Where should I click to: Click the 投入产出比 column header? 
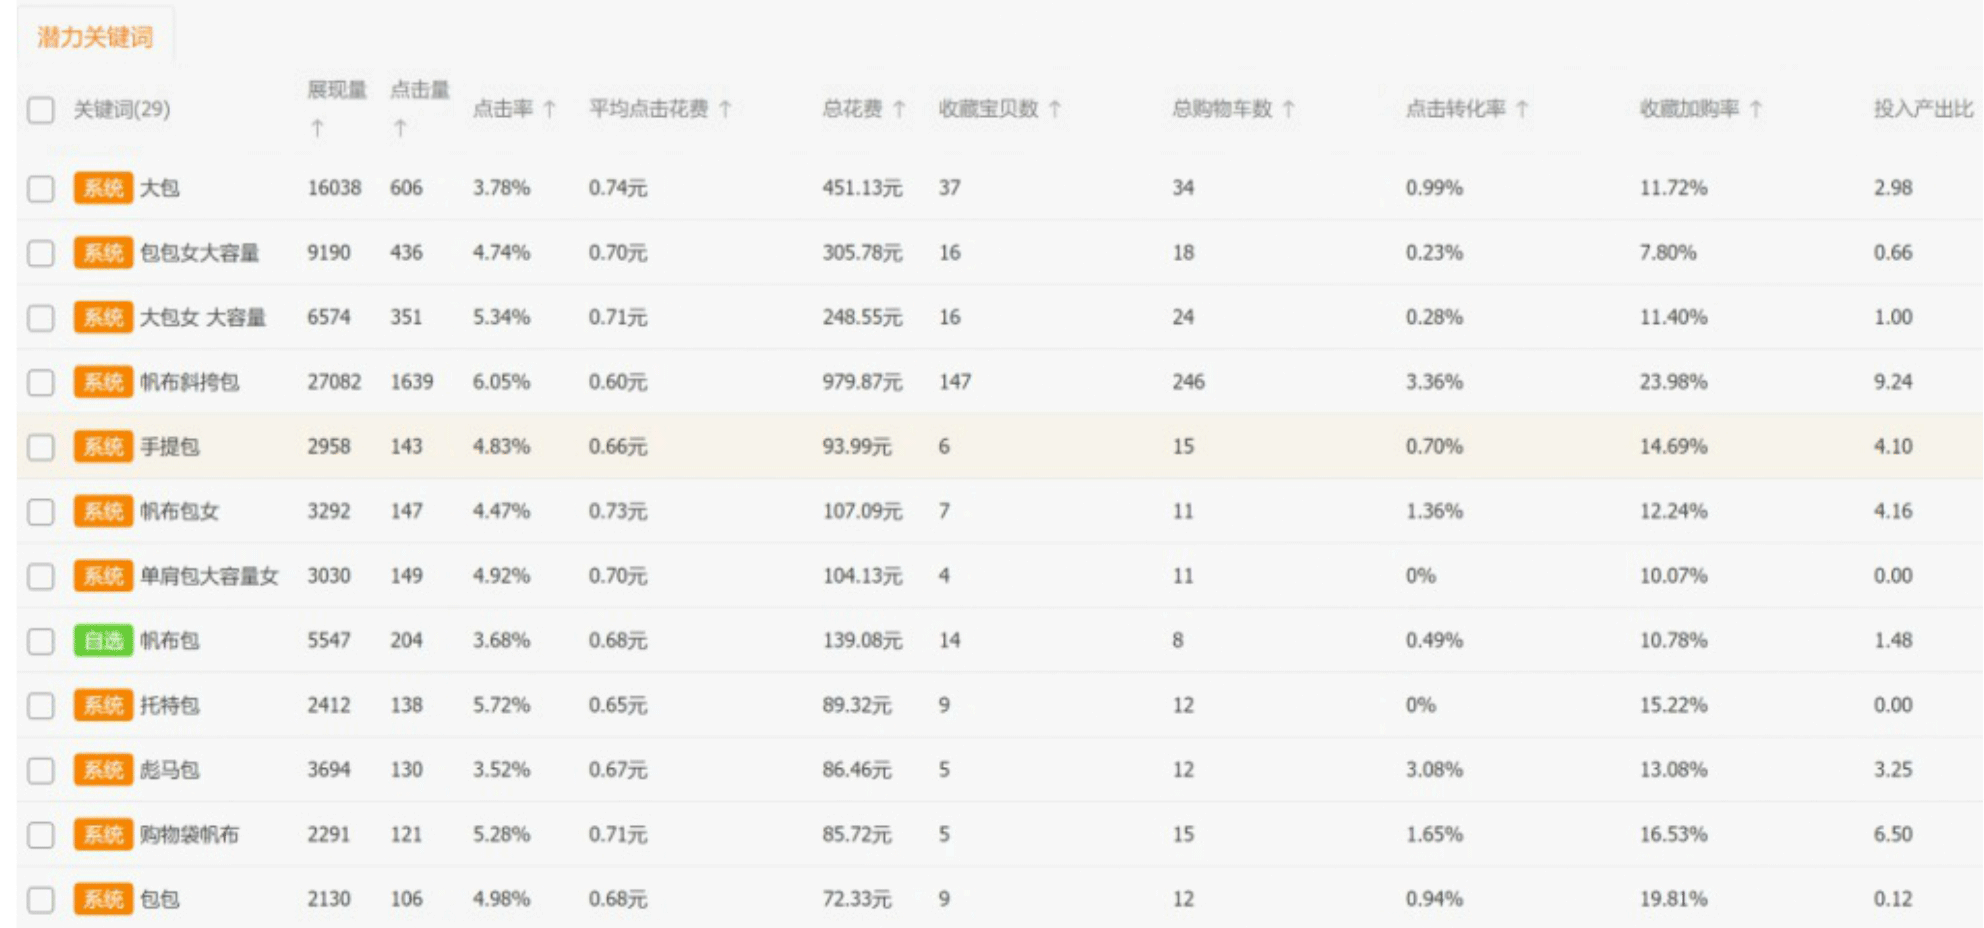[1922, 109]
